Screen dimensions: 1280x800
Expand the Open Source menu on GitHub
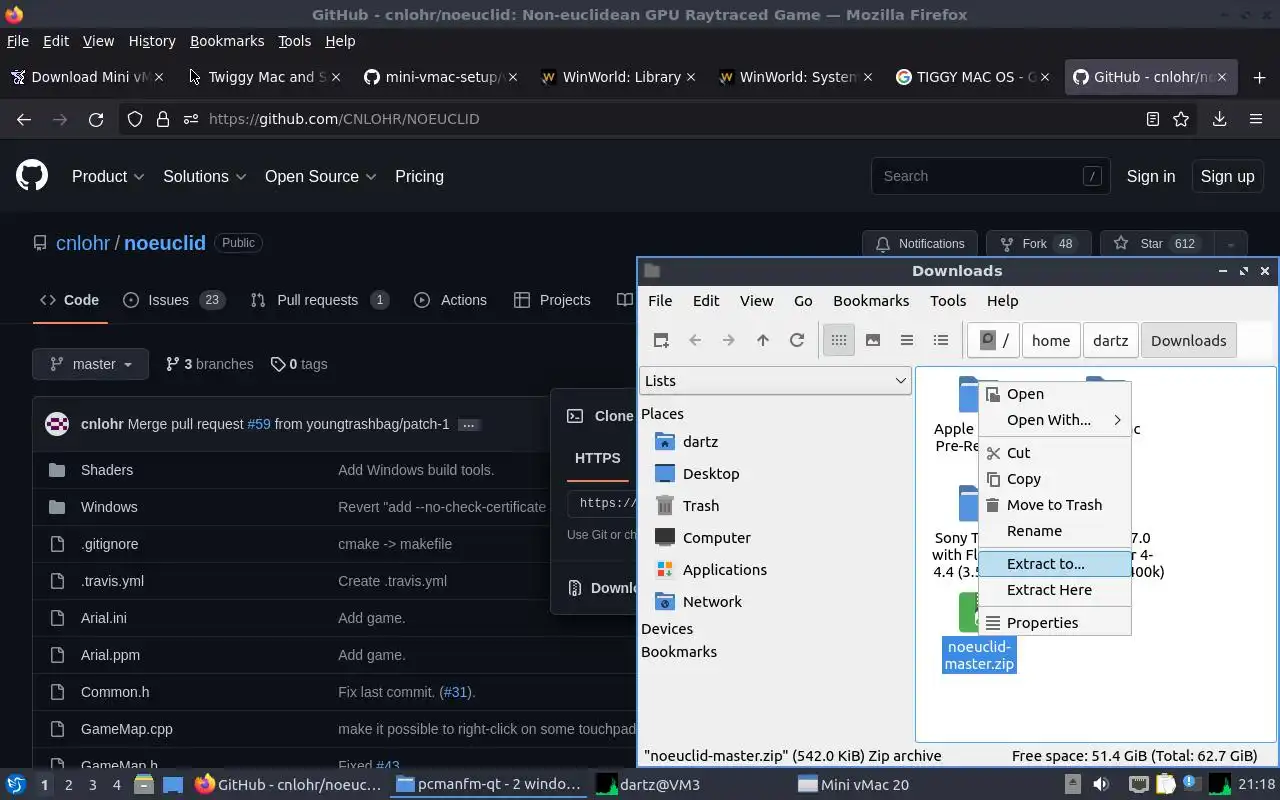pyautogui.click(x=321, y=176)
